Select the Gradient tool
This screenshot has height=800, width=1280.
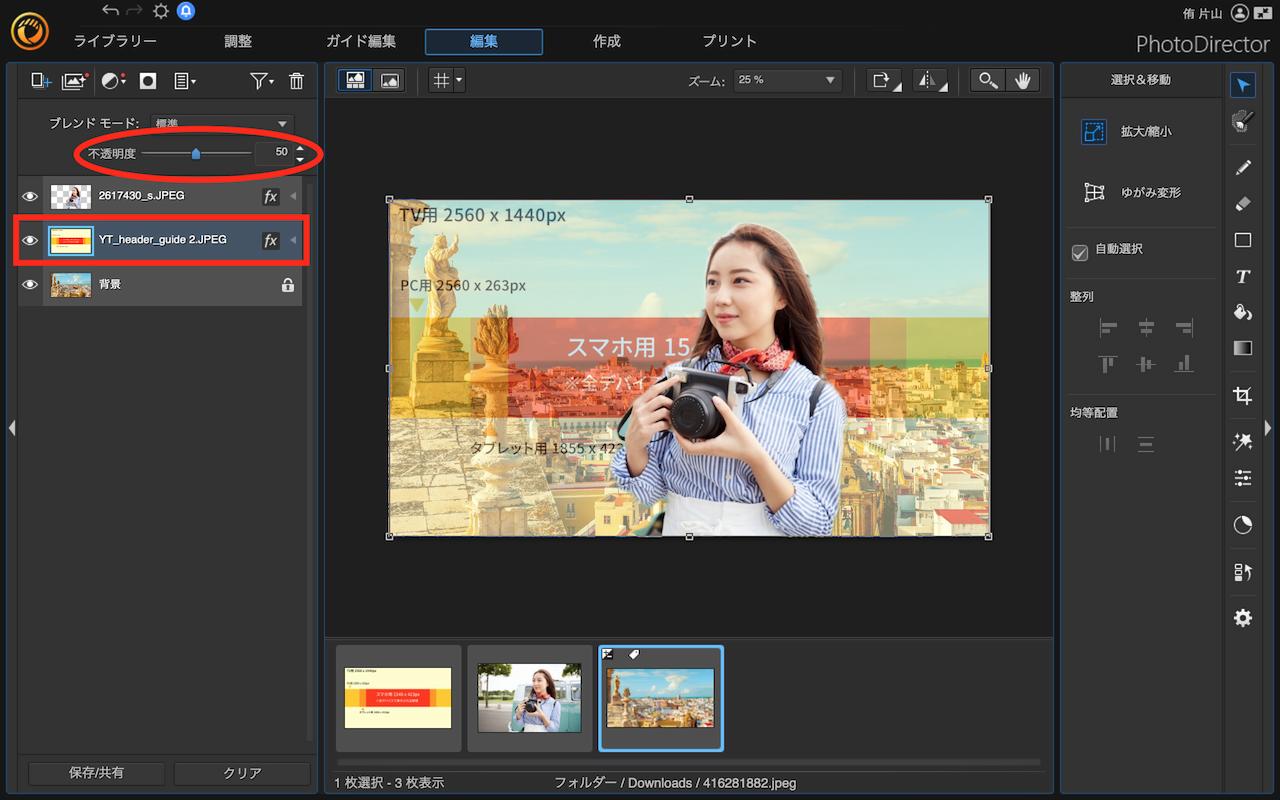pos(1243,349)
